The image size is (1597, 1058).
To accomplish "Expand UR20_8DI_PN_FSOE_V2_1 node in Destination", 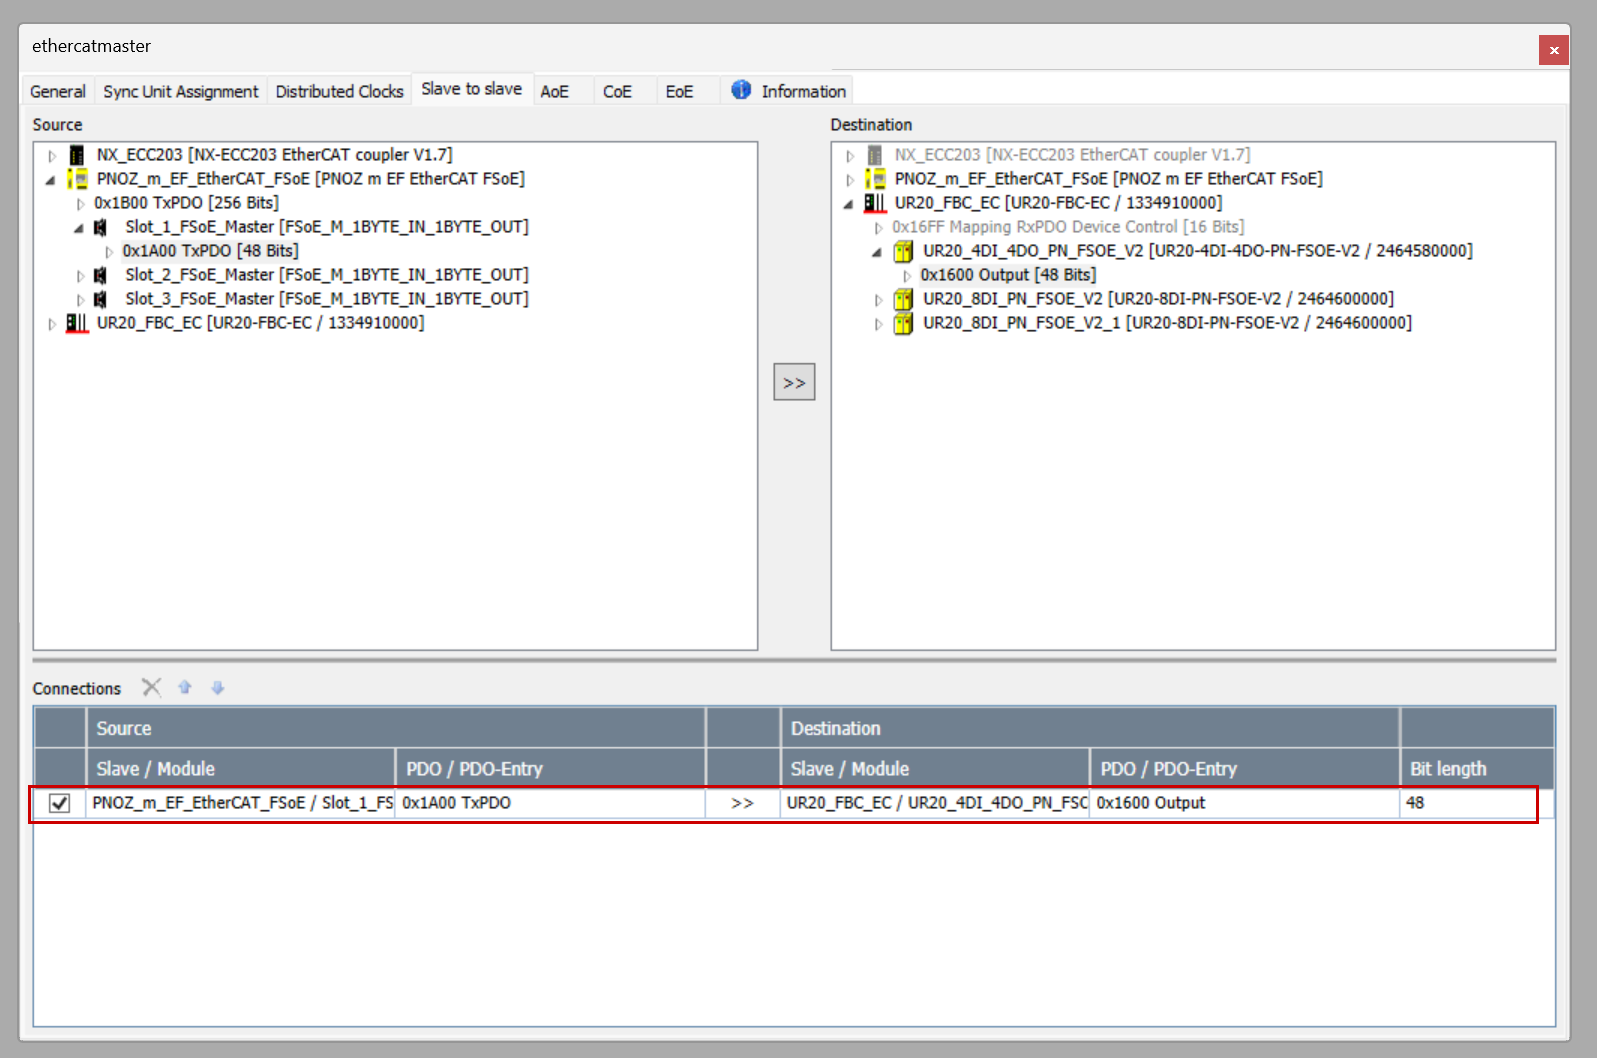I will point(879,324).
